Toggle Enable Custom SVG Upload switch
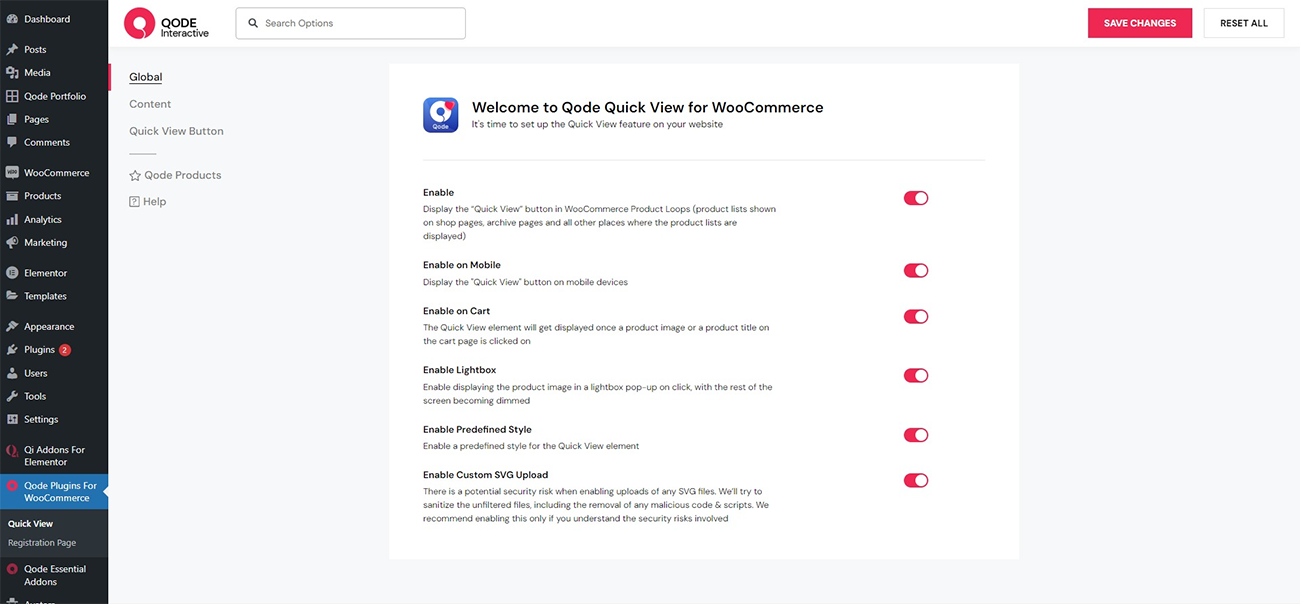 point(915,481)
